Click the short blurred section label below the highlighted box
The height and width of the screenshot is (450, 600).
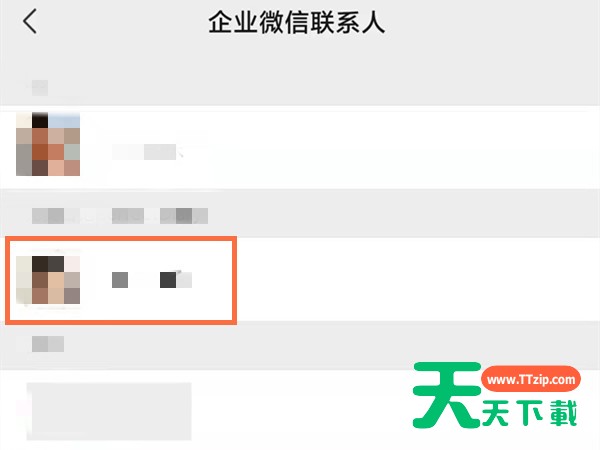[x=48, y=344]
